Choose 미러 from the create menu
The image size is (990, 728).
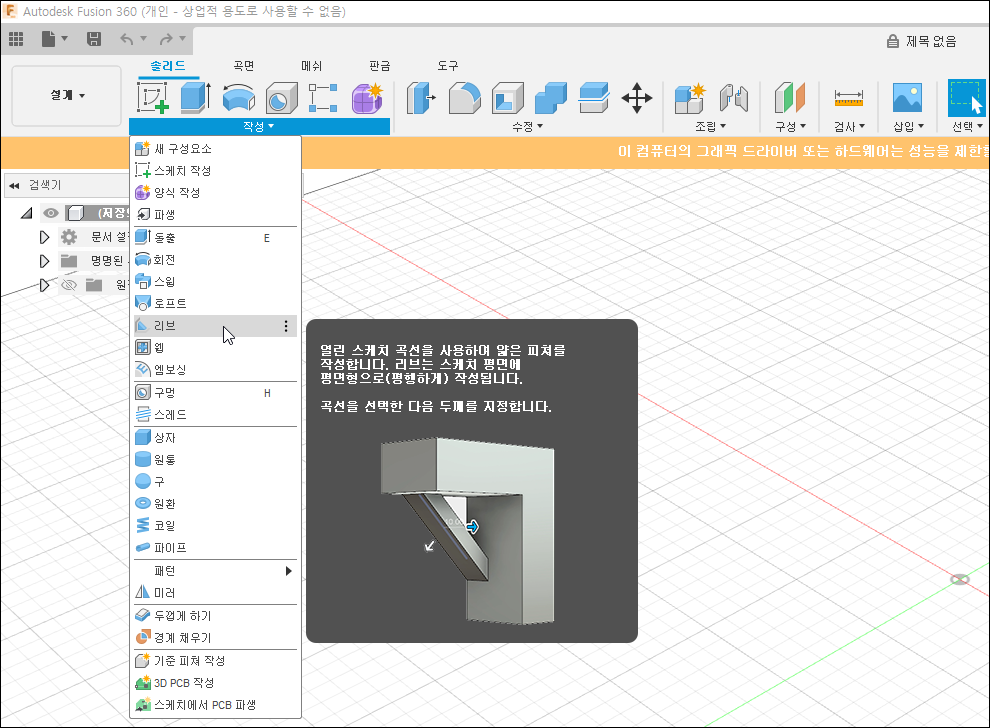tap(215, 593)
